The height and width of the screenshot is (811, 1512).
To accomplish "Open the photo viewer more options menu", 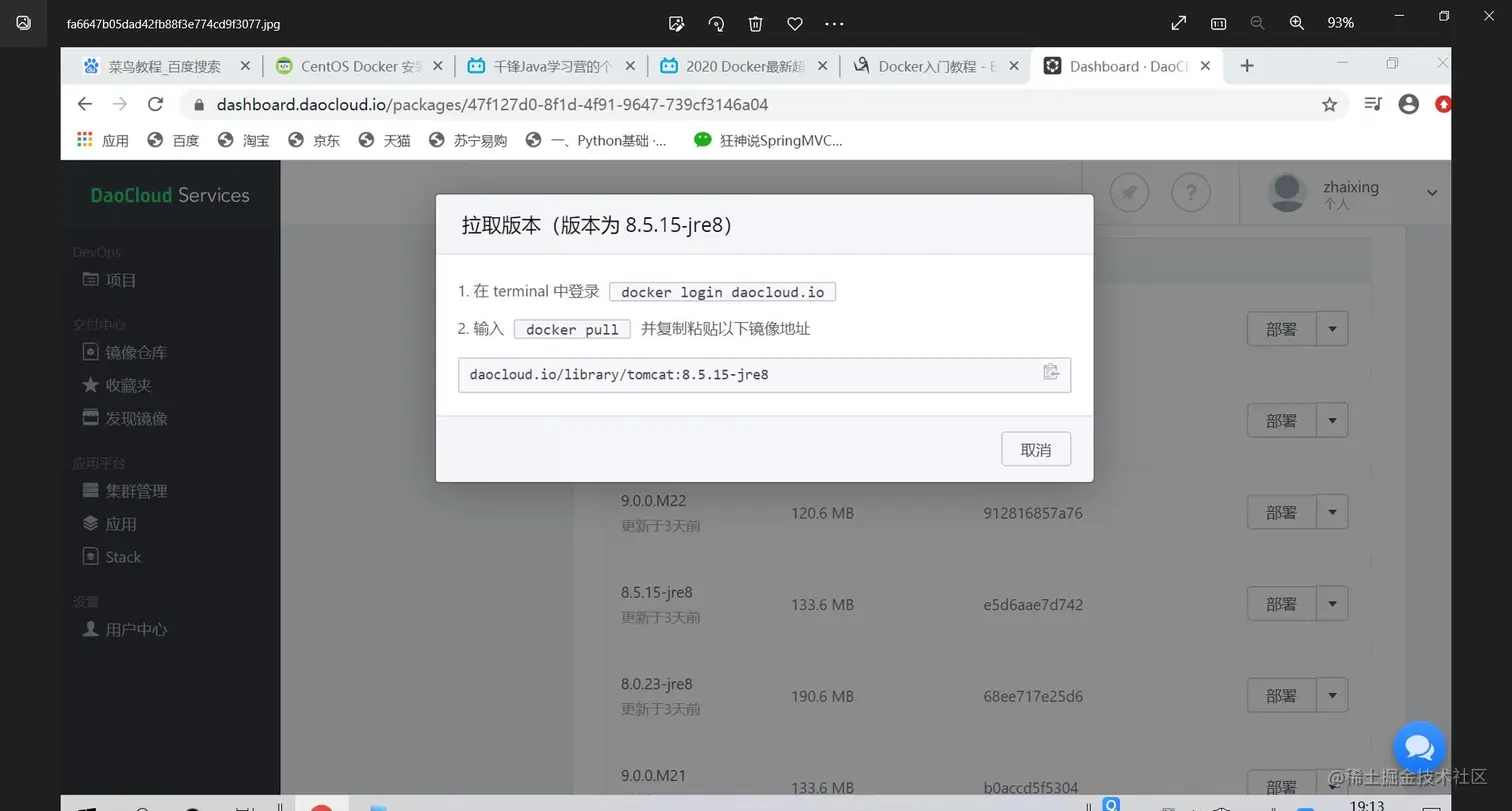I will click(834, 23).
